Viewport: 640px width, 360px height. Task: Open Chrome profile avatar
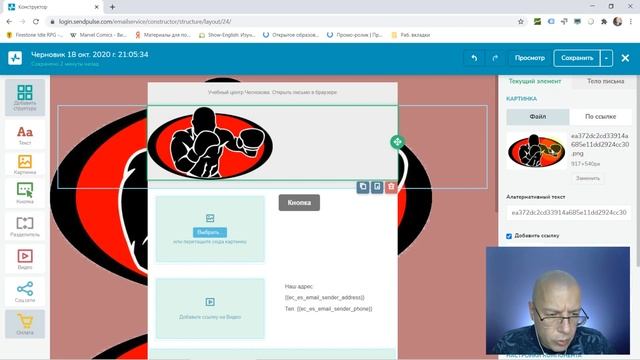click(x=618, y=22)
